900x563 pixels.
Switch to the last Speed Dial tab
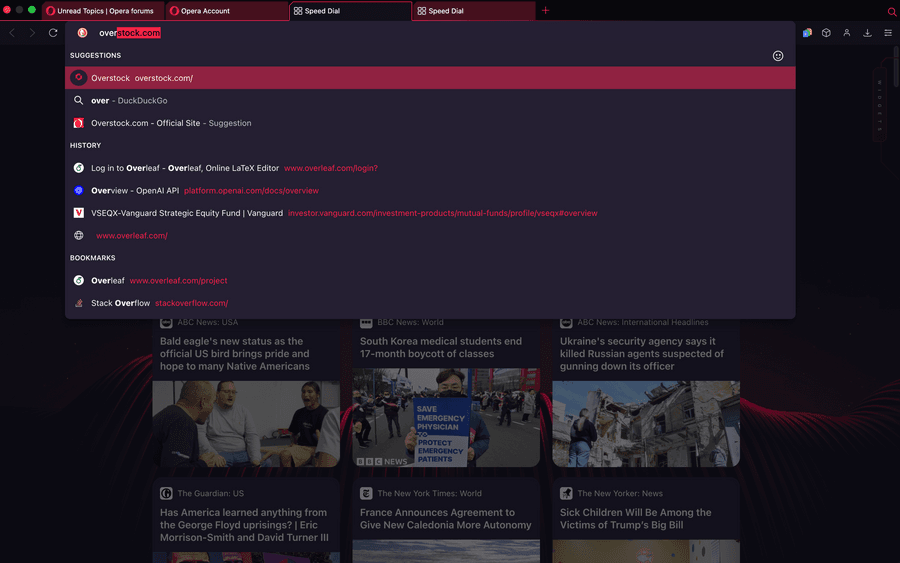click(x=474, y=11)
